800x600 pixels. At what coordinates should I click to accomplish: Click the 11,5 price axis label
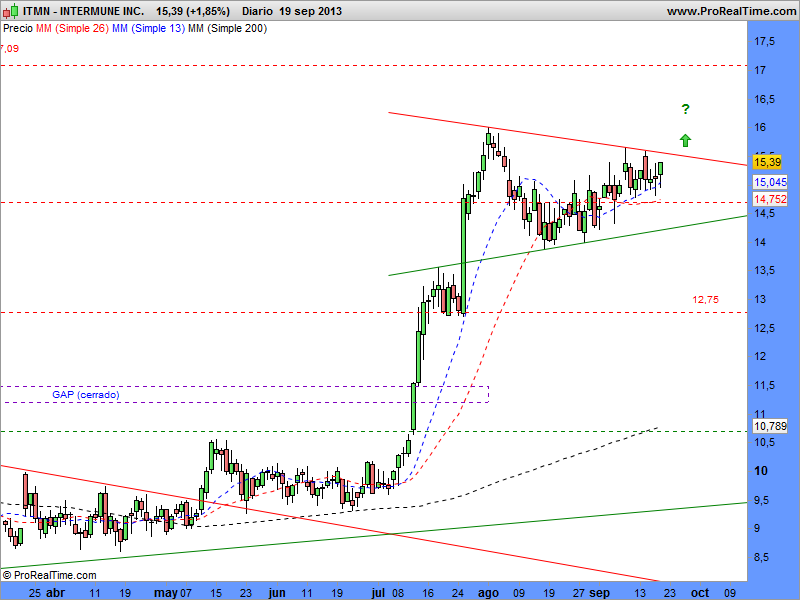click(764, 385)
